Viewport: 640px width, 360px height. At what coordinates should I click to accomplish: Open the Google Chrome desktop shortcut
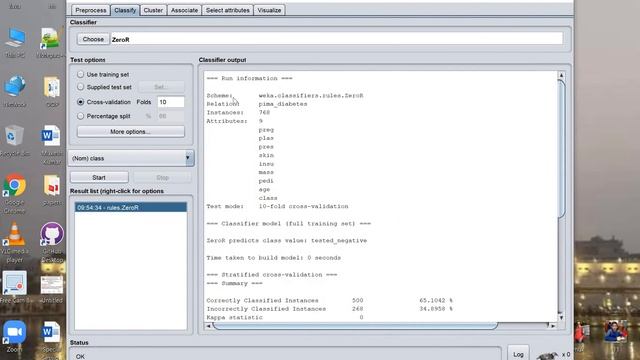(15, 194)
